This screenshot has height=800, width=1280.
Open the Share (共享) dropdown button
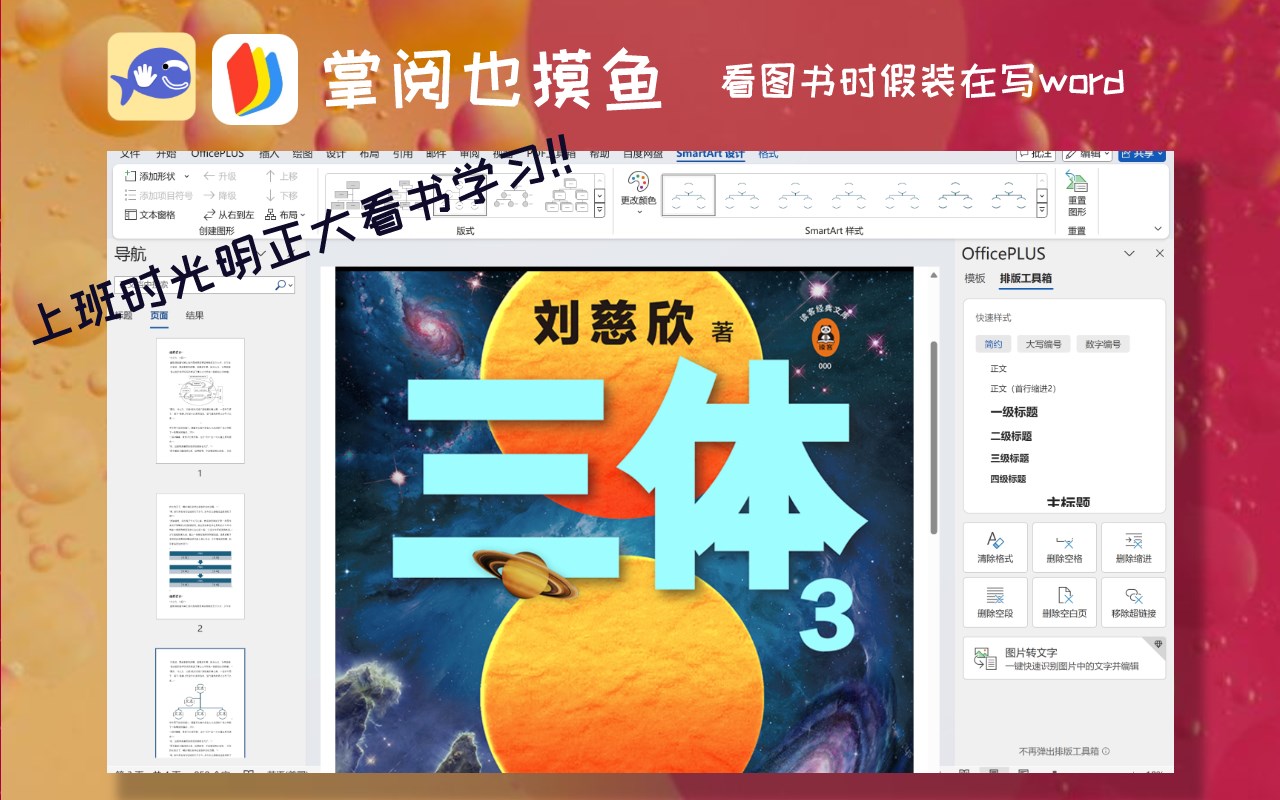coord(1142,155)
